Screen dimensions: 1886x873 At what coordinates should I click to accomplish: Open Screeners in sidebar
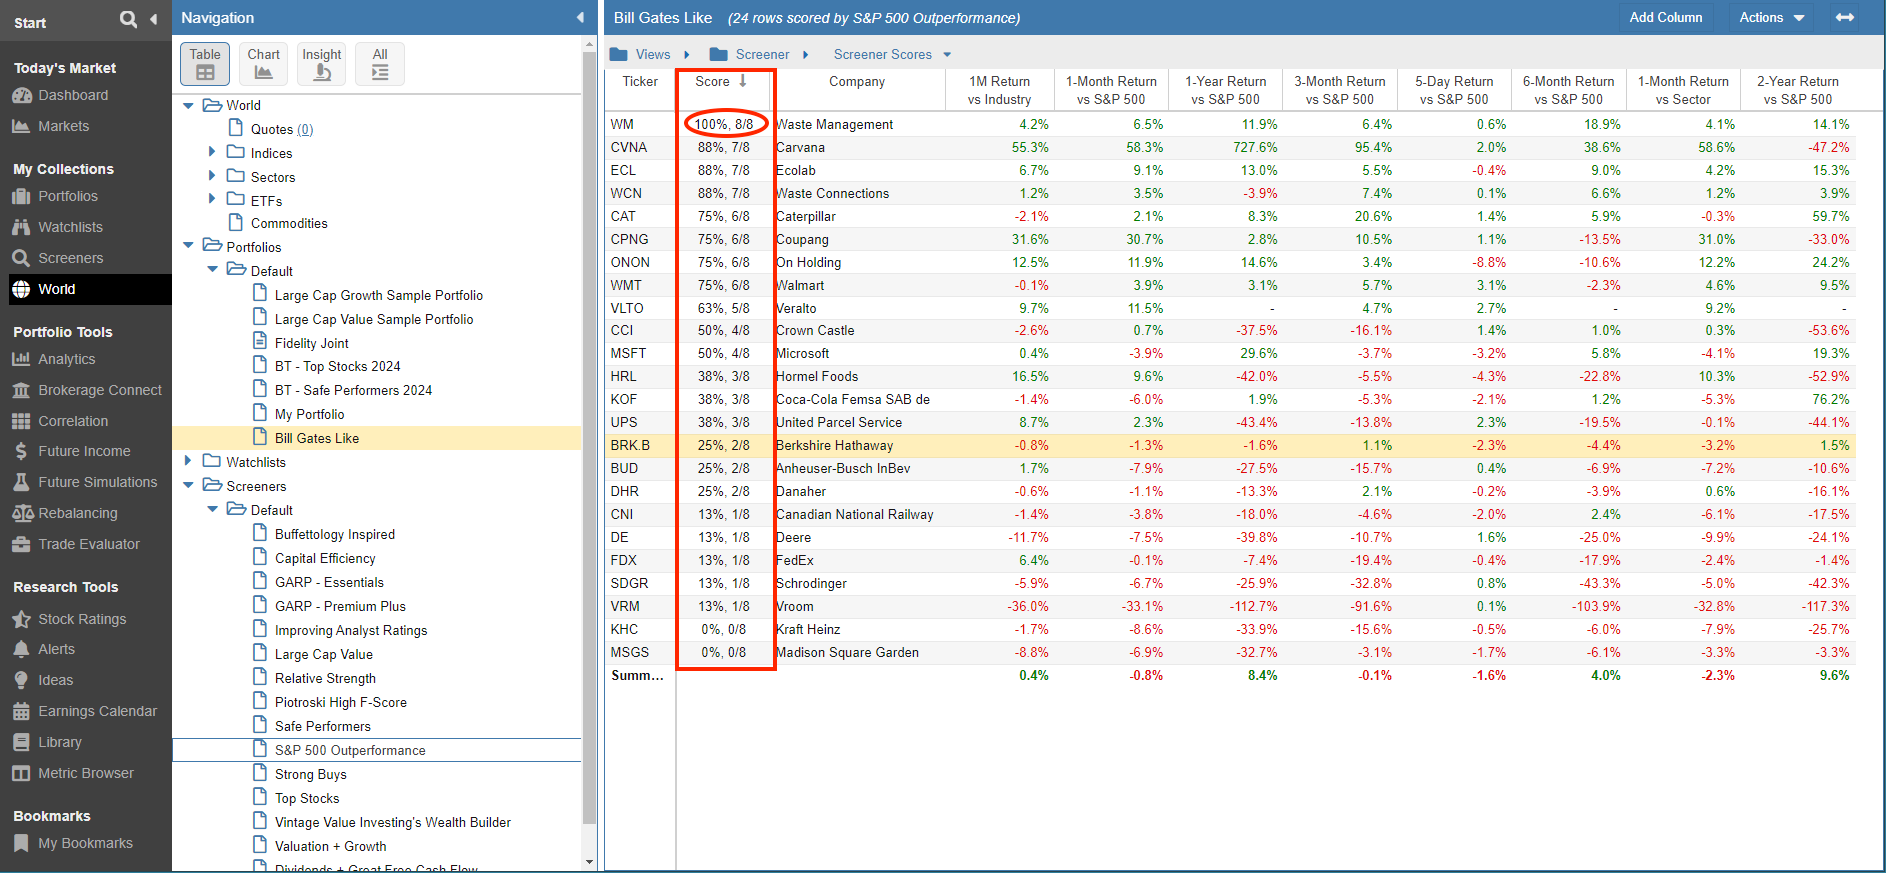pos(70,258)
